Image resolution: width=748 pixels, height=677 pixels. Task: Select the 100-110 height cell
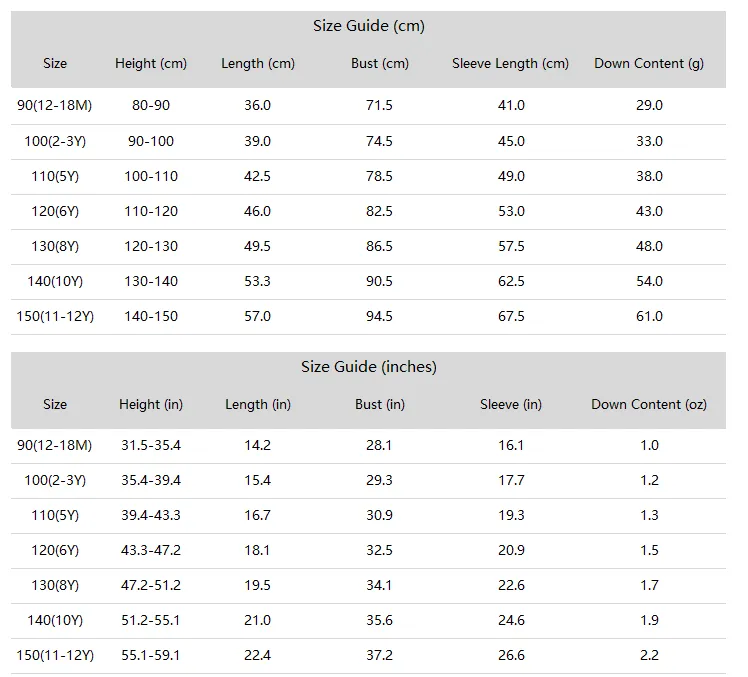(151, 176)
